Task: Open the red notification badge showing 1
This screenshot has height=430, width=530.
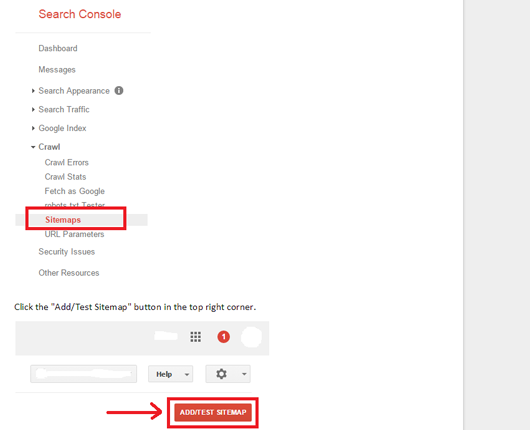Action: (223, 337)
